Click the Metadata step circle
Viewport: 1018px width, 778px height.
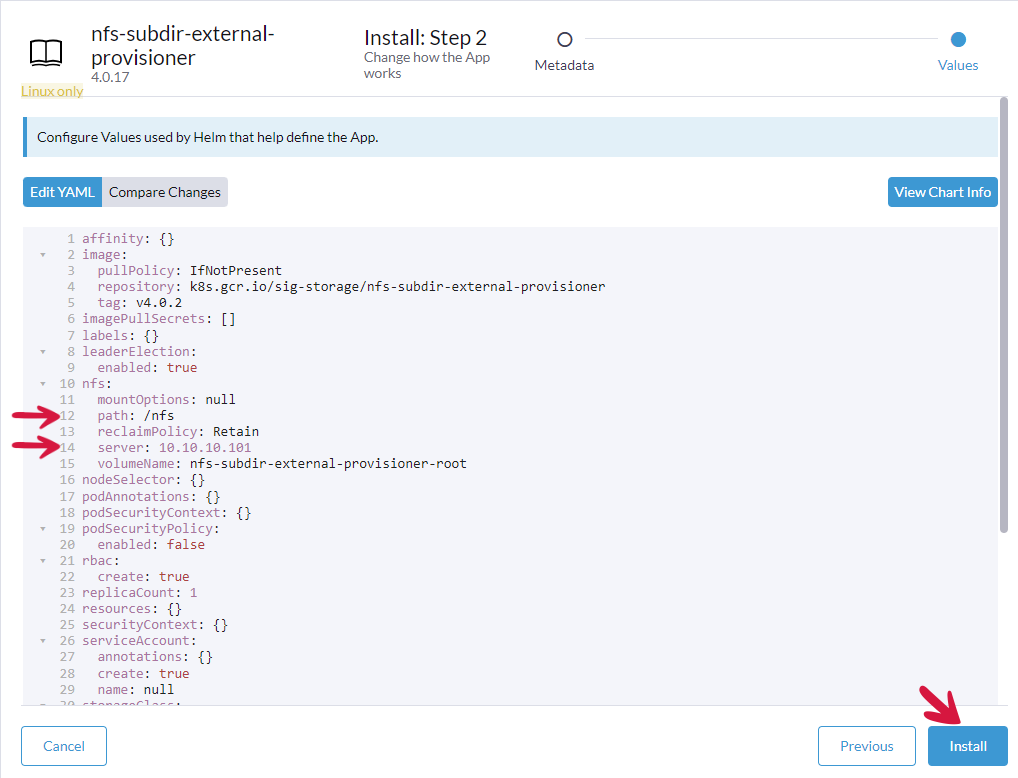564,40
